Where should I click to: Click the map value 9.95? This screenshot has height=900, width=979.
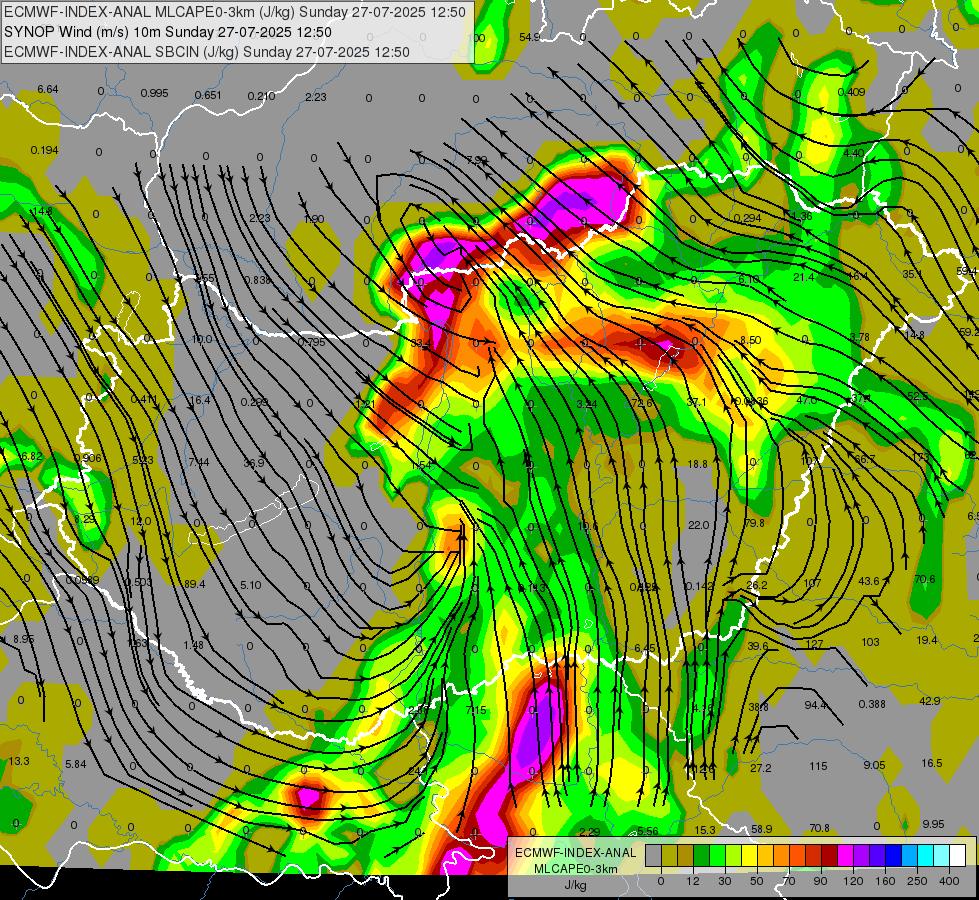click(933, 824)
